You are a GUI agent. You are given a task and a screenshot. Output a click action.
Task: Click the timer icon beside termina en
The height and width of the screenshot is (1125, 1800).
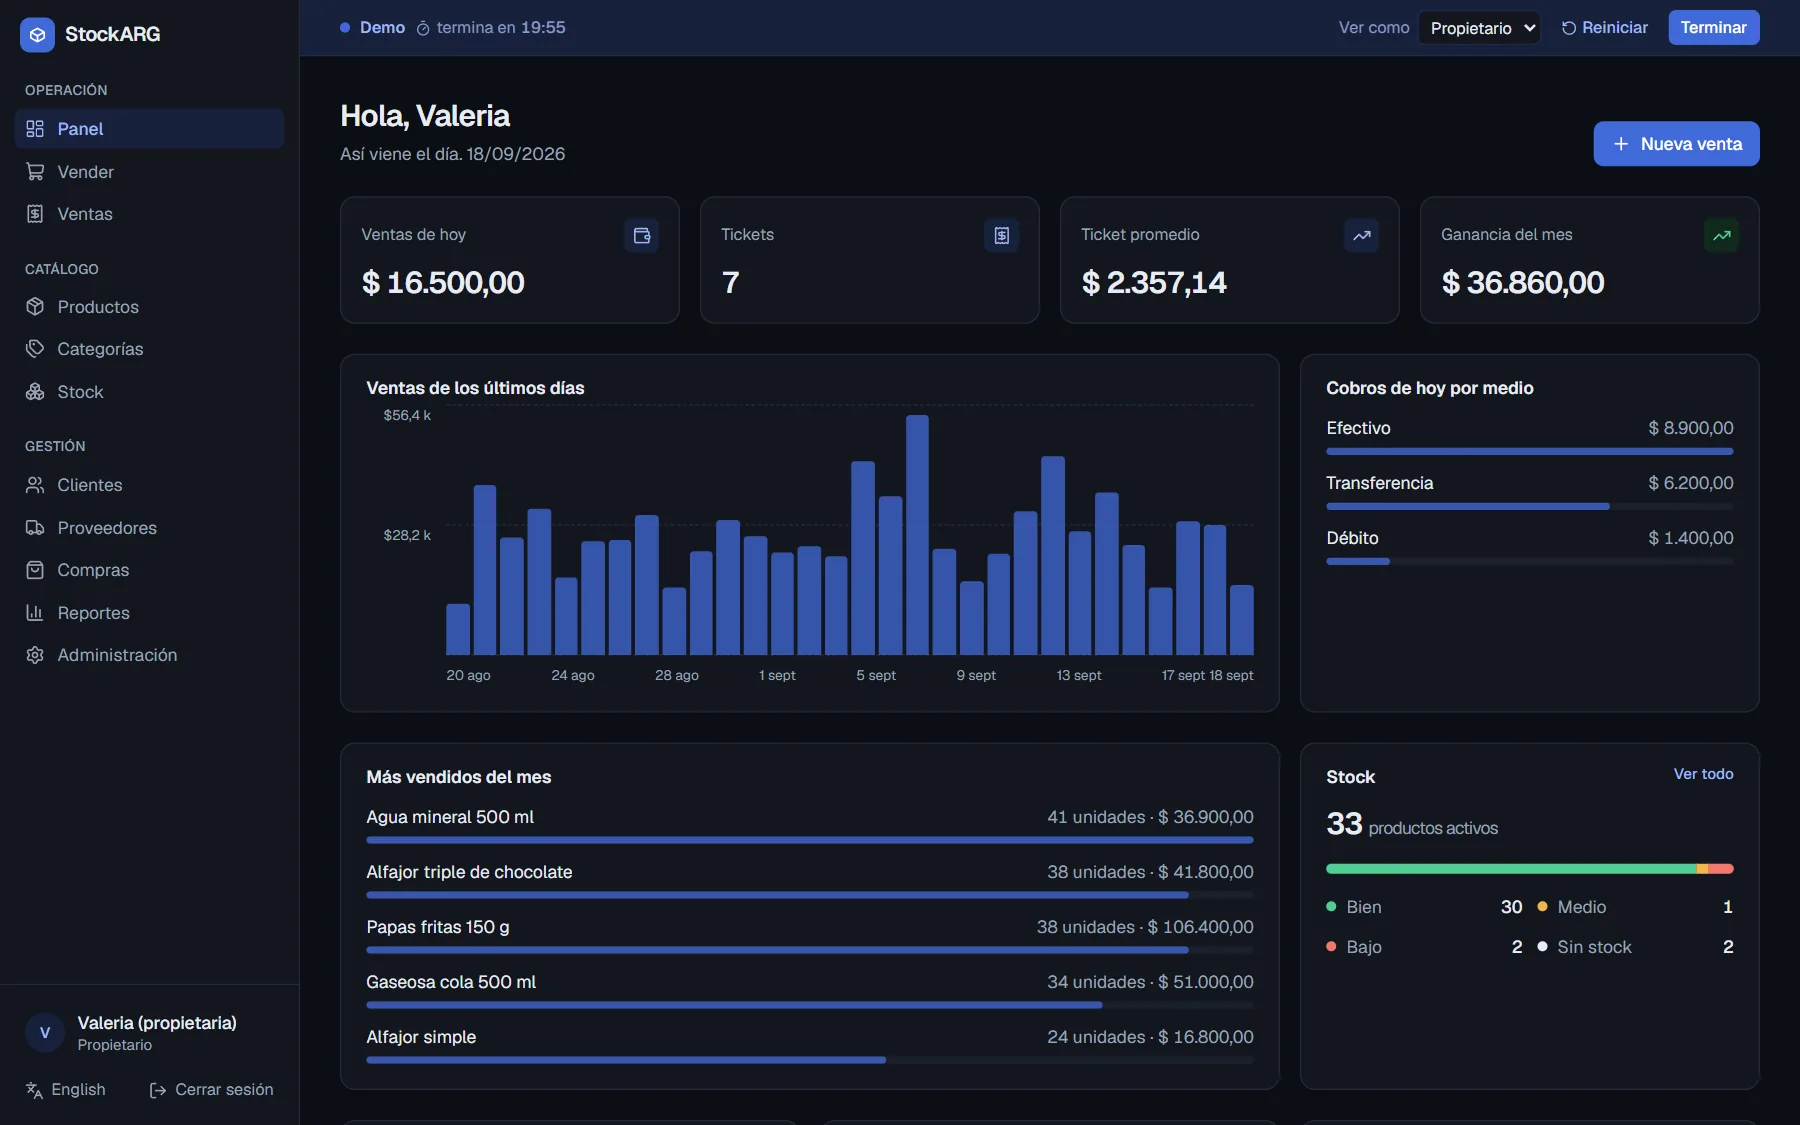click(x=423, y=29)
